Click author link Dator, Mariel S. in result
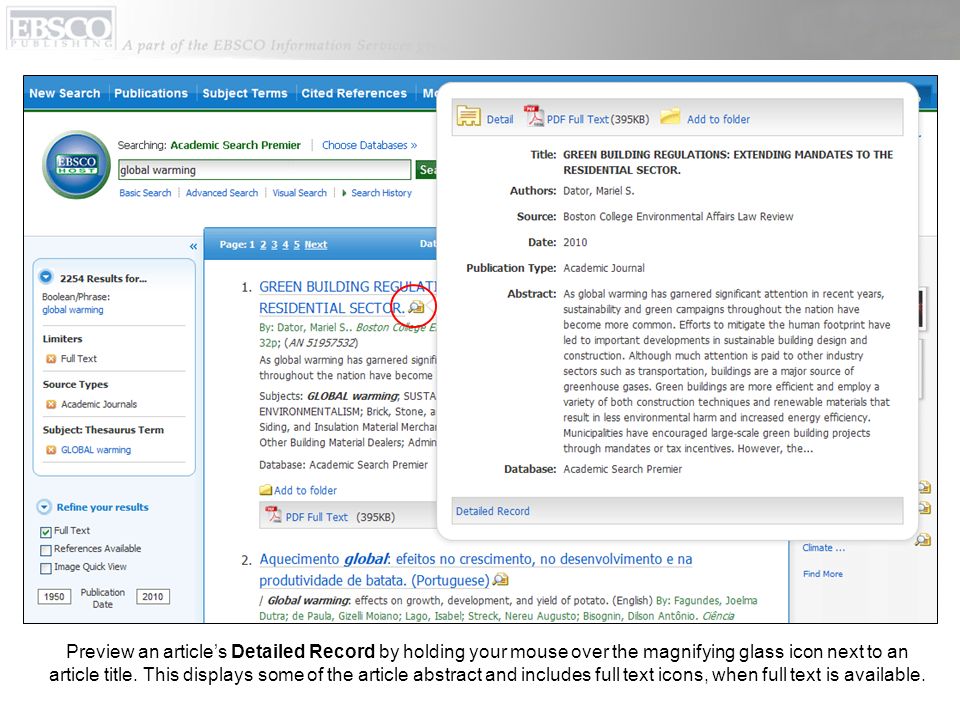Viewport: 960px width, 720px height. click(x=313, y=328)
